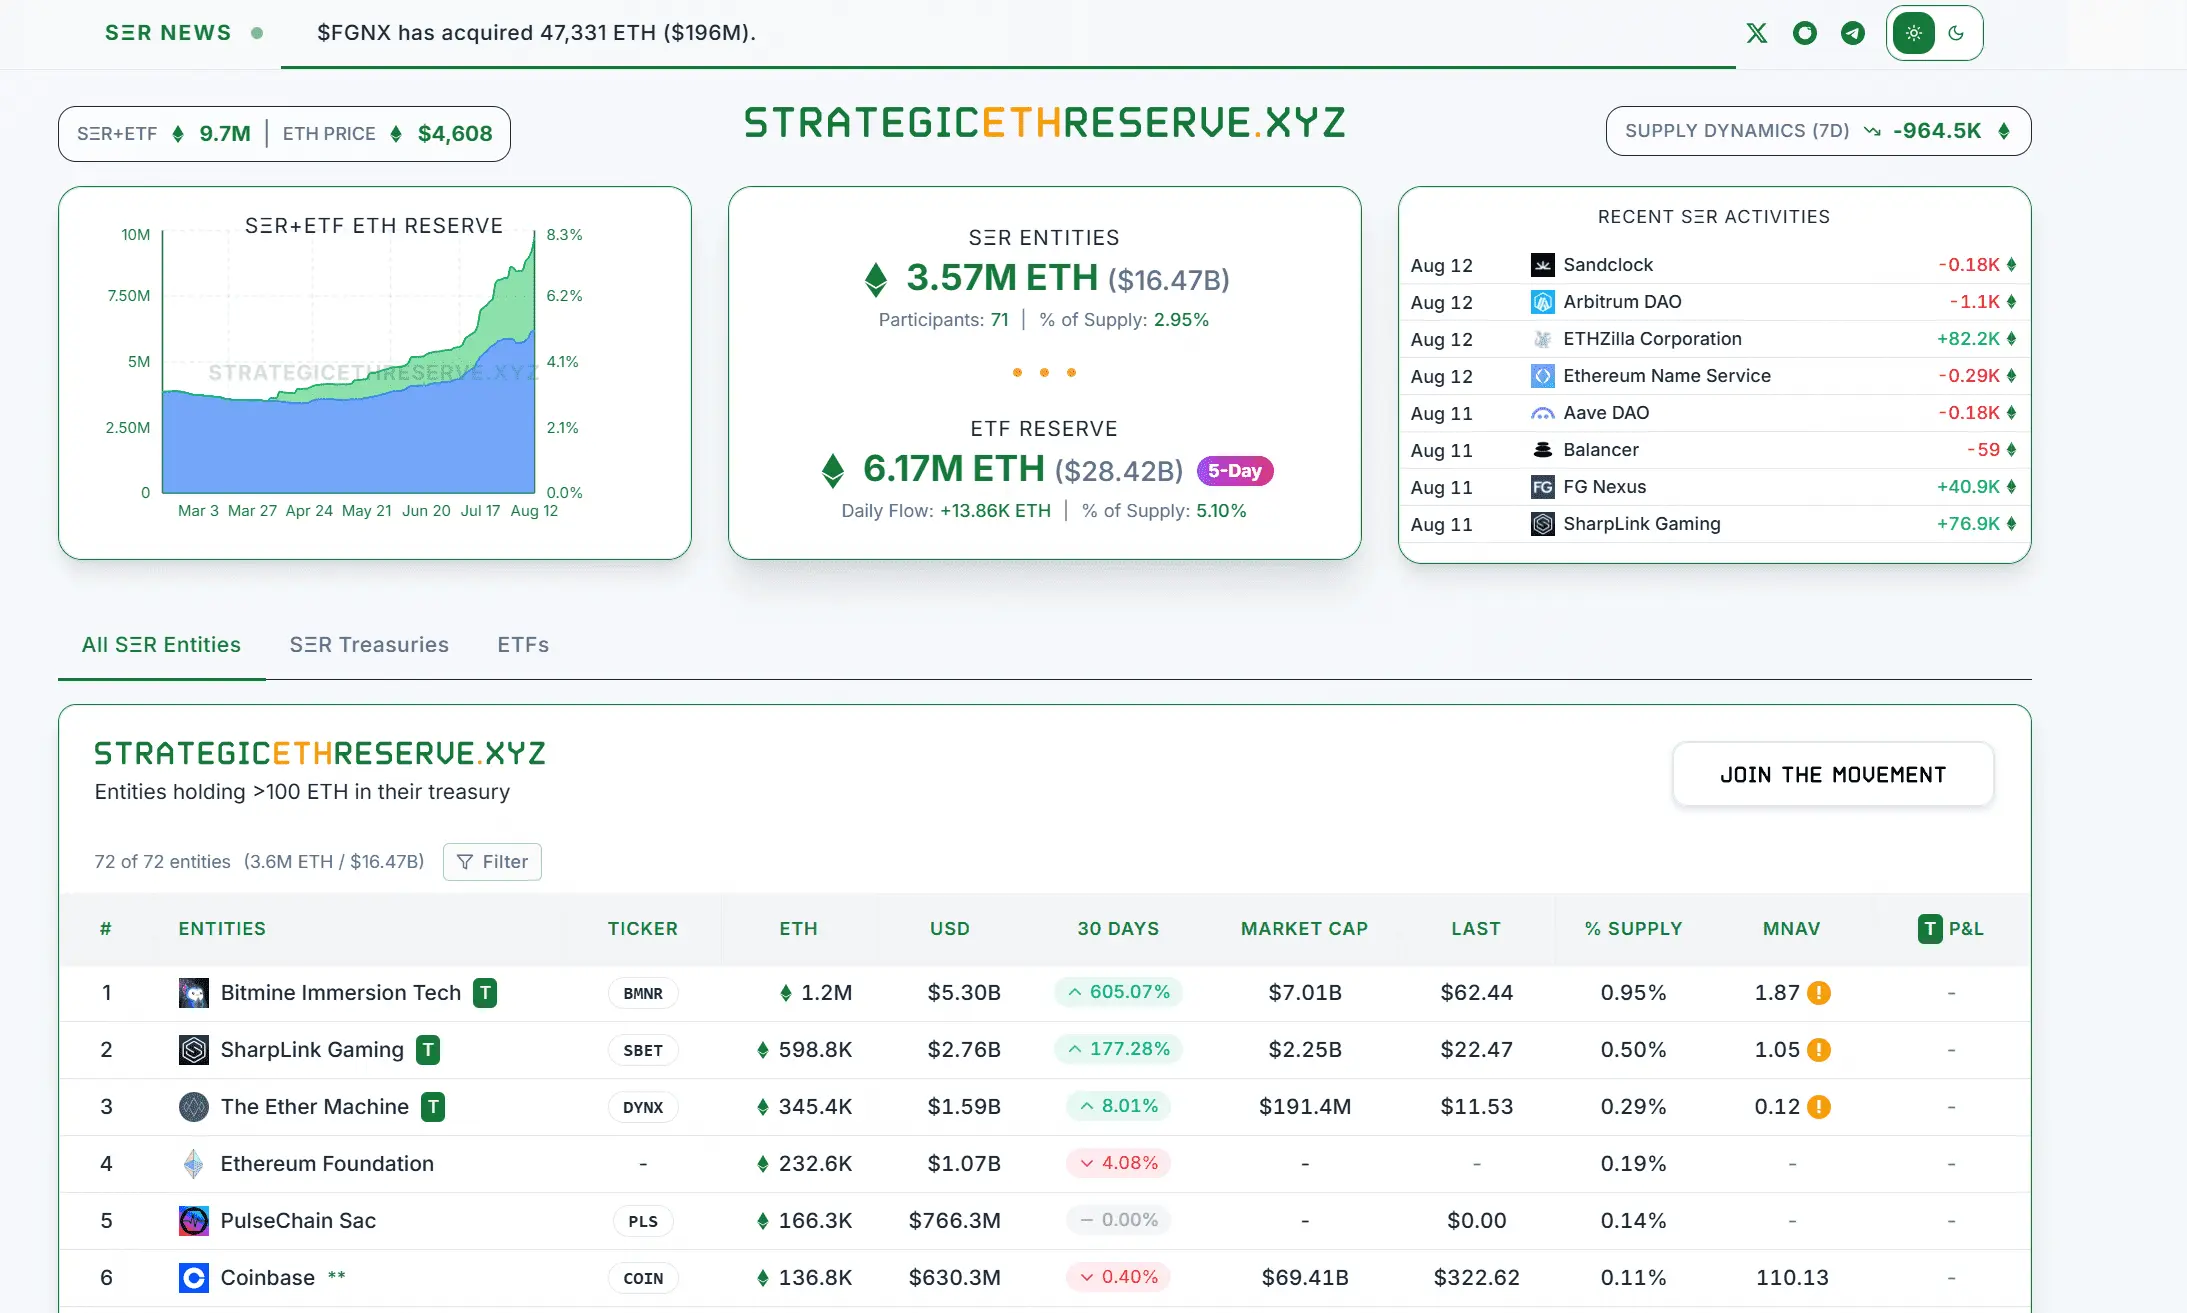Click the warning icon beside MNAV 0.12

tap(1819, 1107)
